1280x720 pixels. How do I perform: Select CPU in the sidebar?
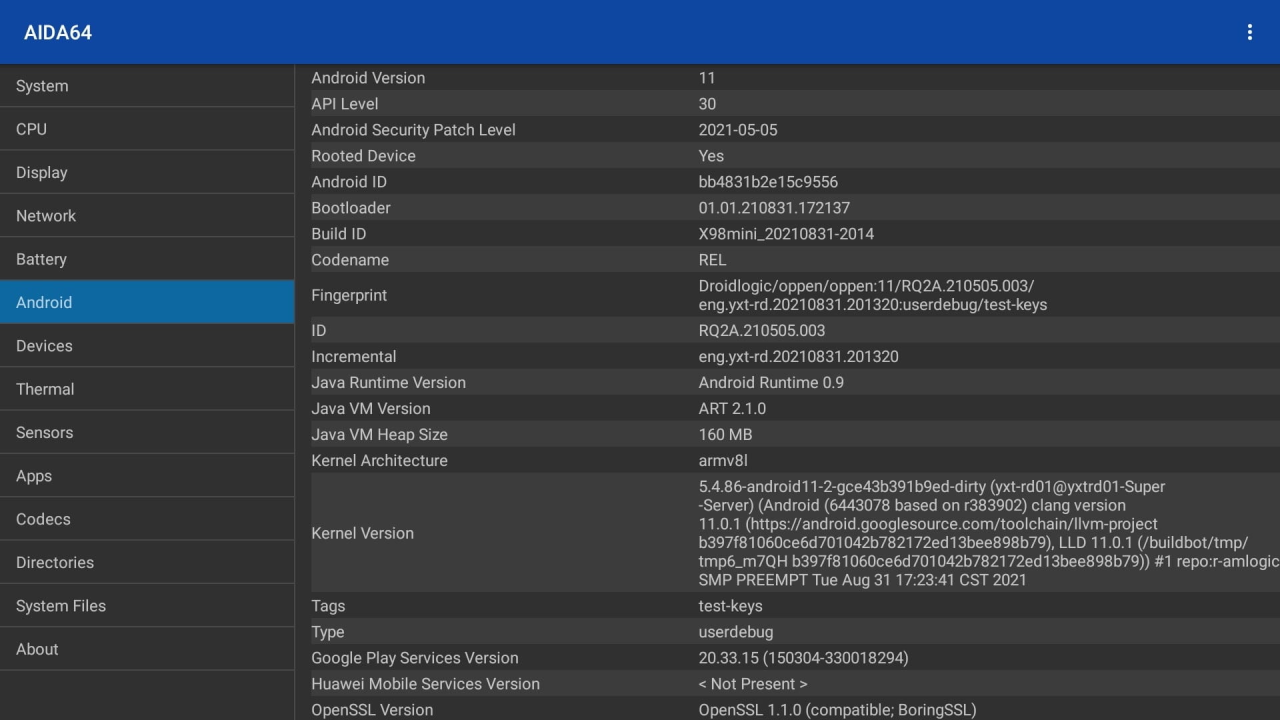[147, 129]
